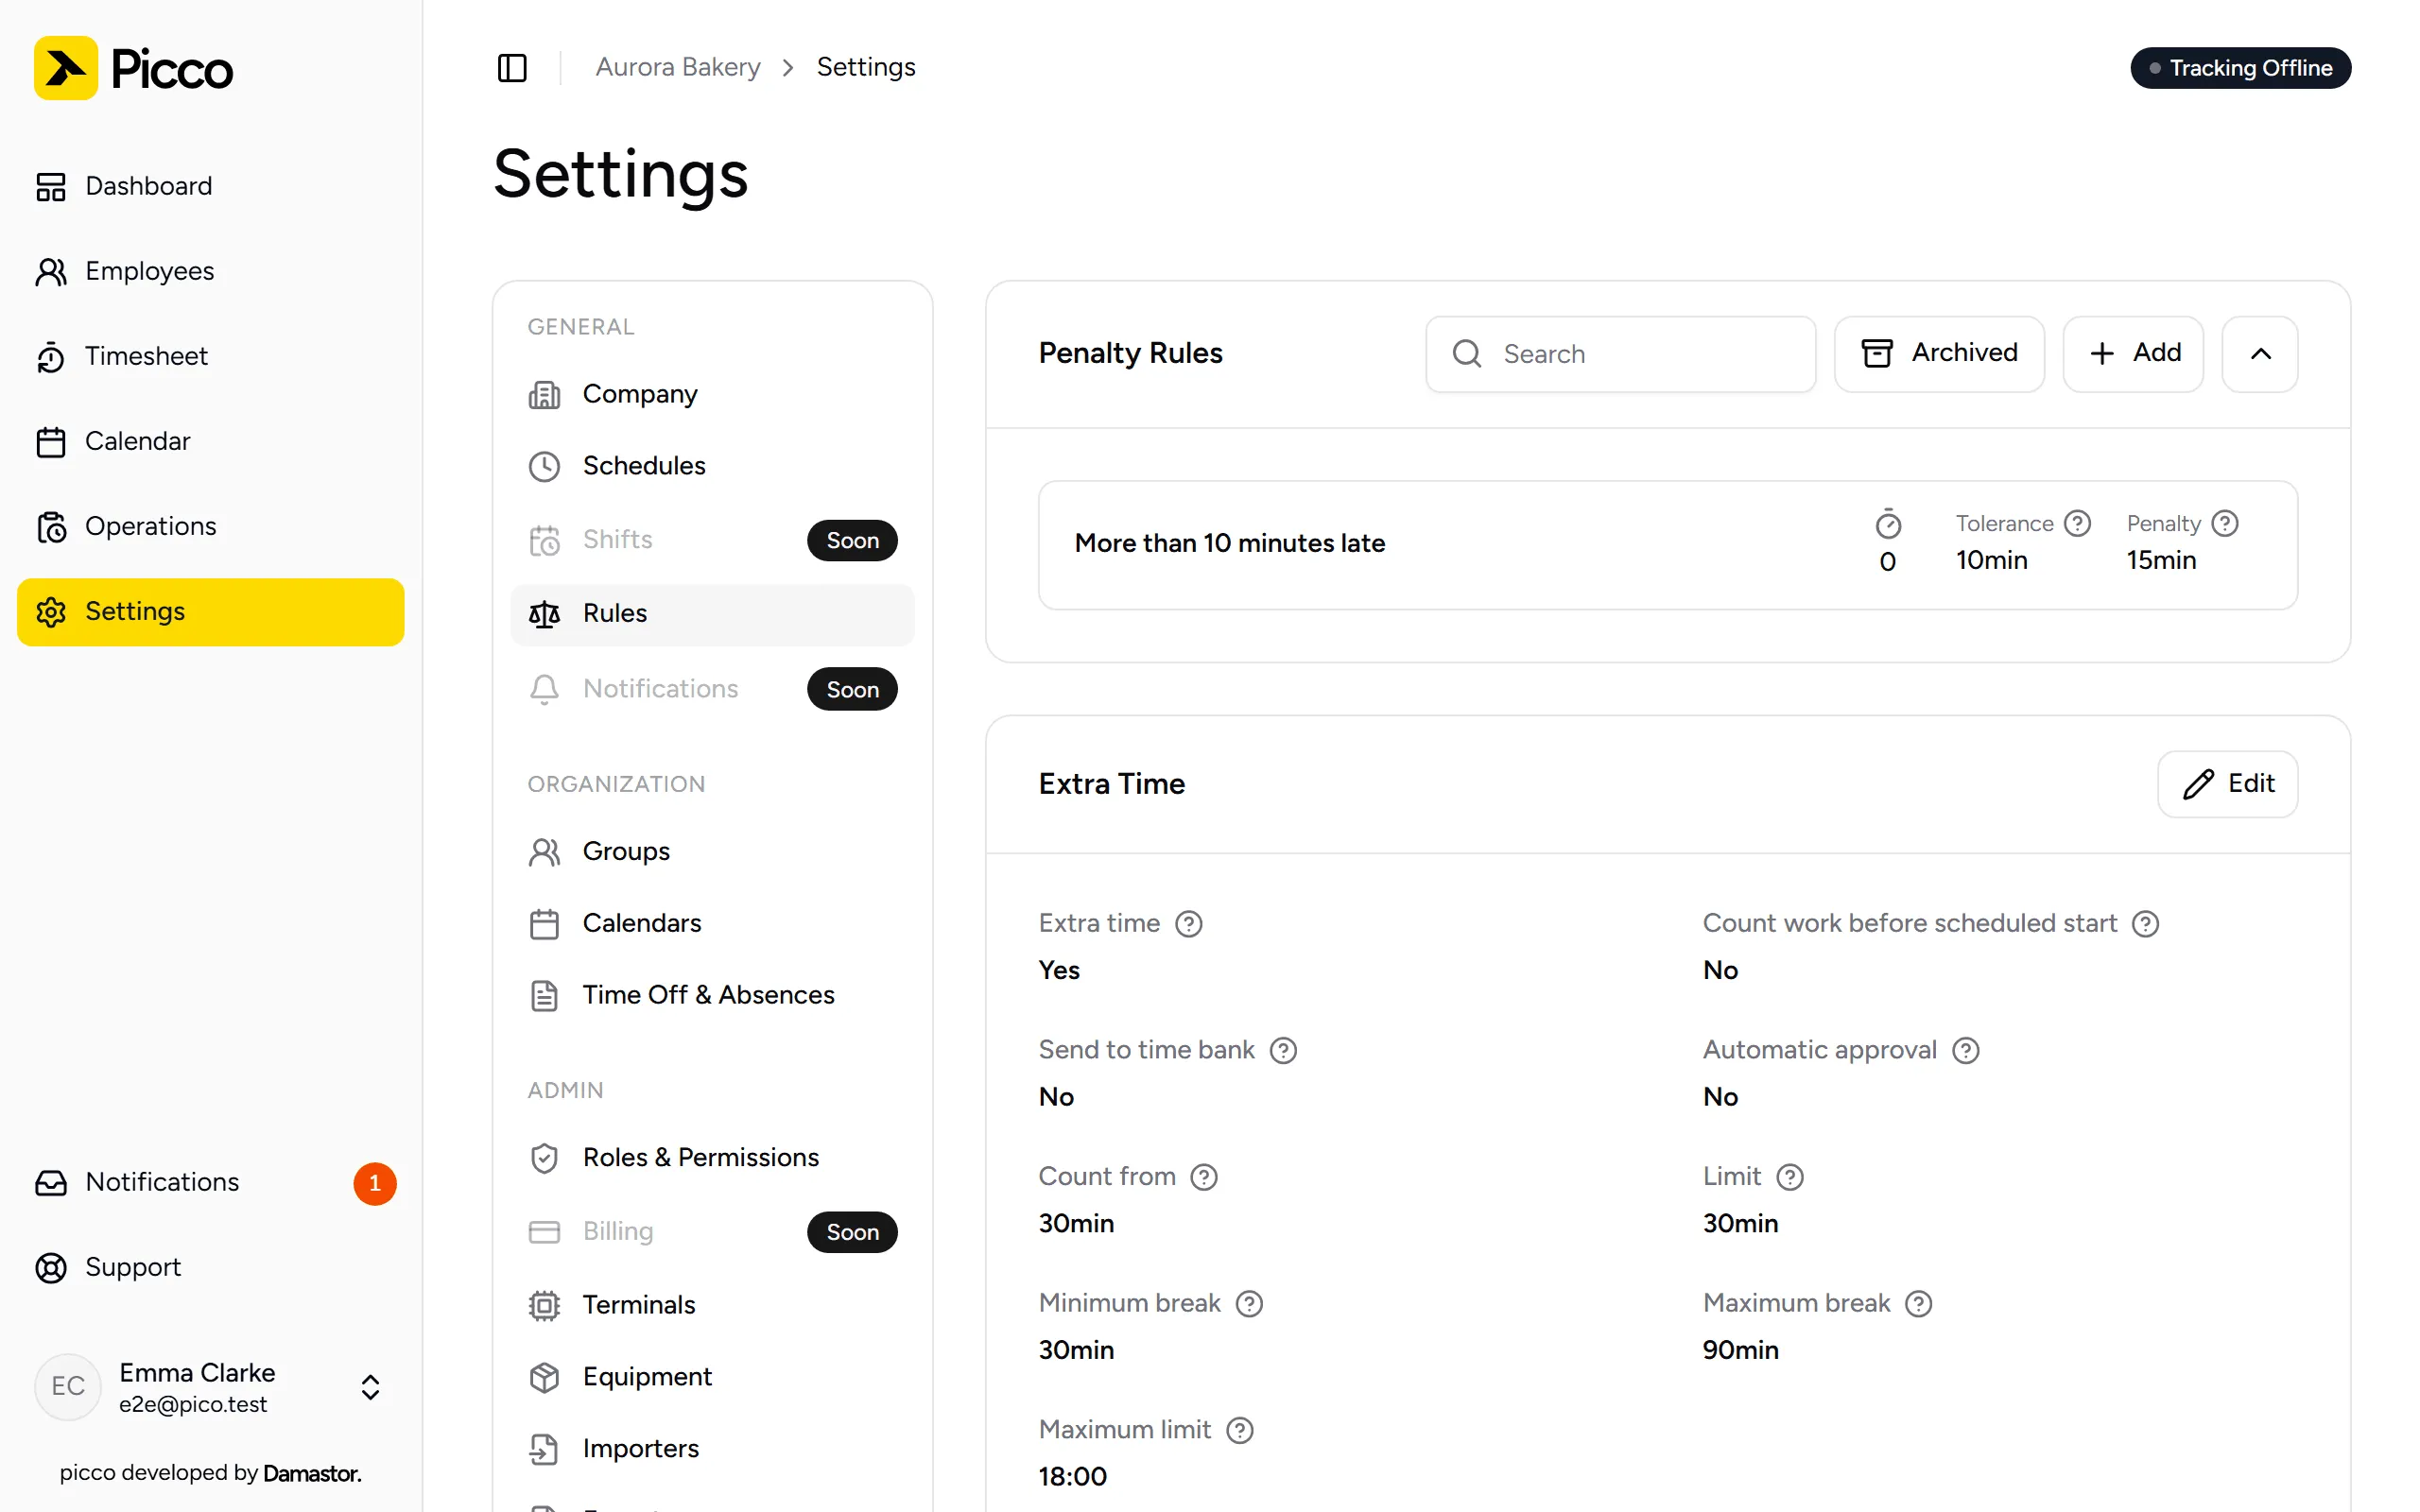Image resolution: width=2420 pixels, height=1512 pixels.
Task: Click the Tracking Offline status badge
Action: (x=2240, y=68)
